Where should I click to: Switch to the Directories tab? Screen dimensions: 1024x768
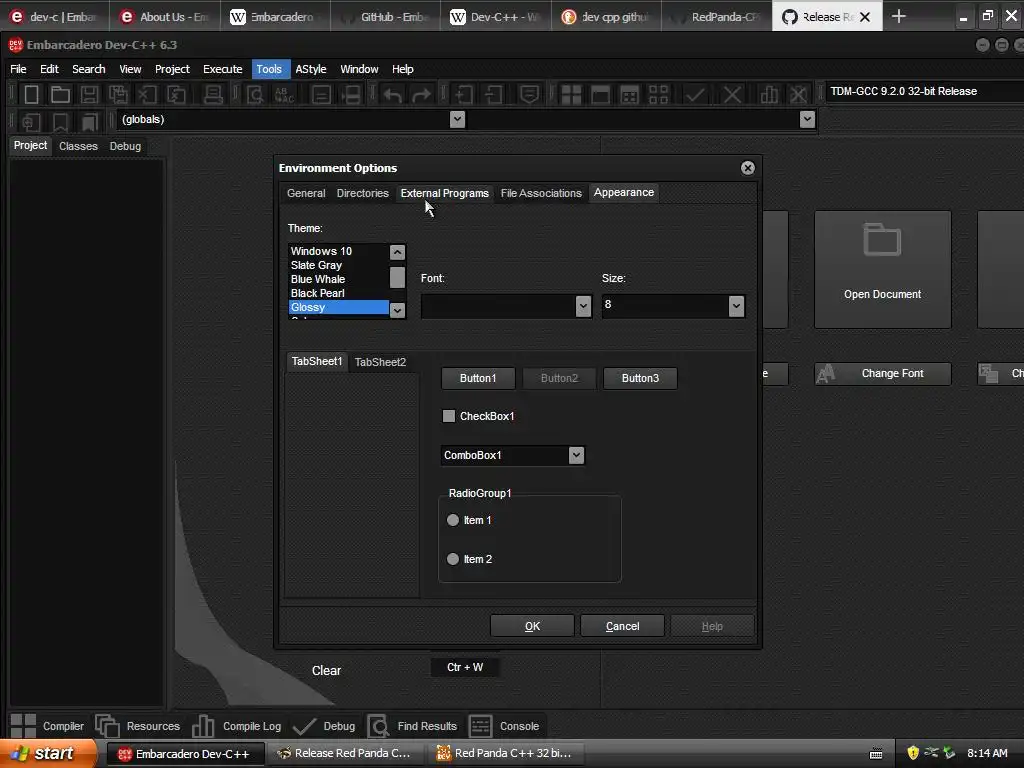tap(362, 193)
